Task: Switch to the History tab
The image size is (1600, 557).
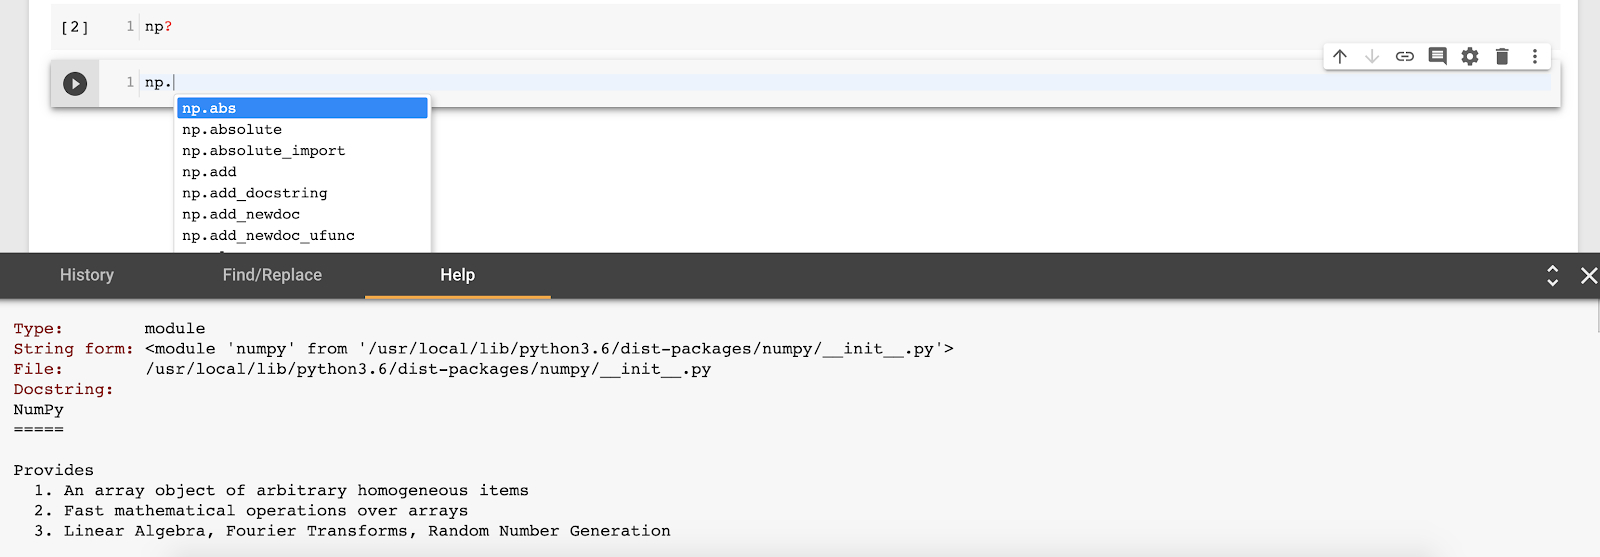Action: click(x=87, y=275)
